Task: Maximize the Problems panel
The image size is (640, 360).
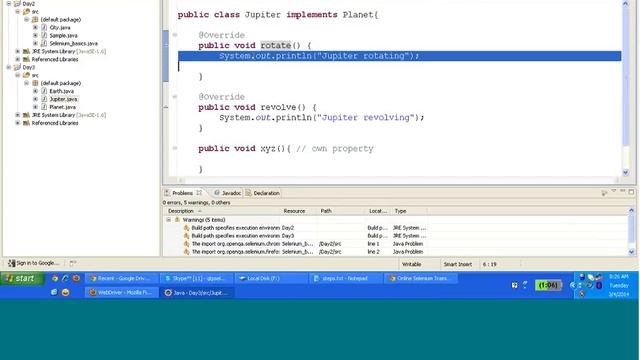Action: coord(631,191)
